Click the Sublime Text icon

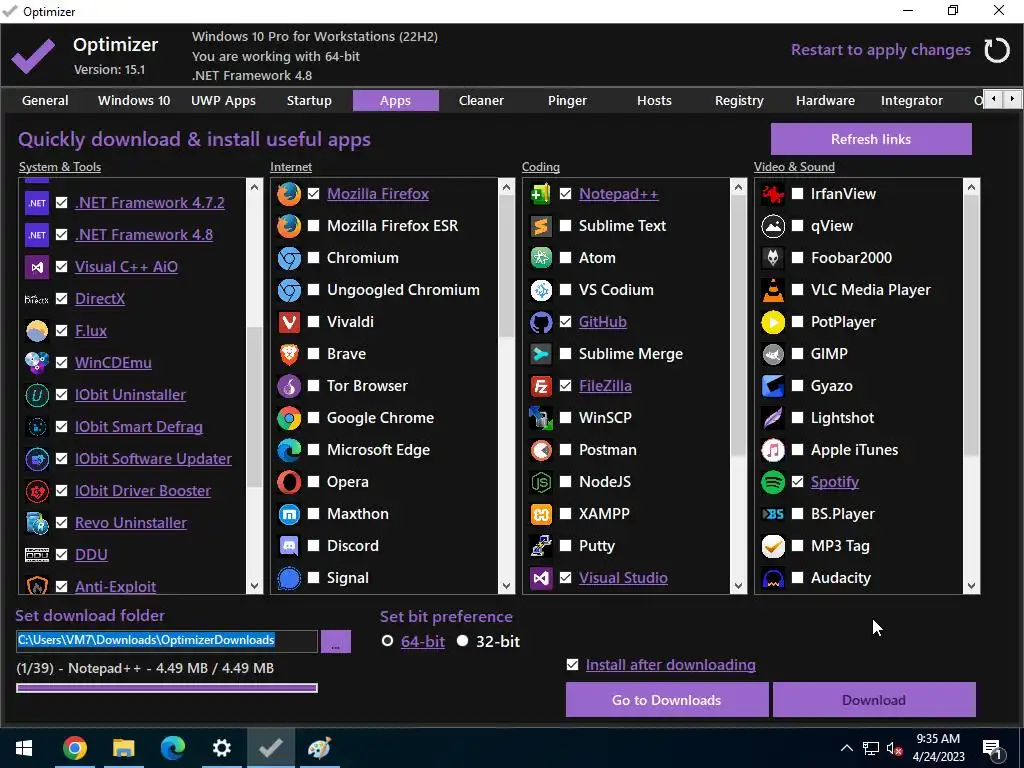(541, 226)
